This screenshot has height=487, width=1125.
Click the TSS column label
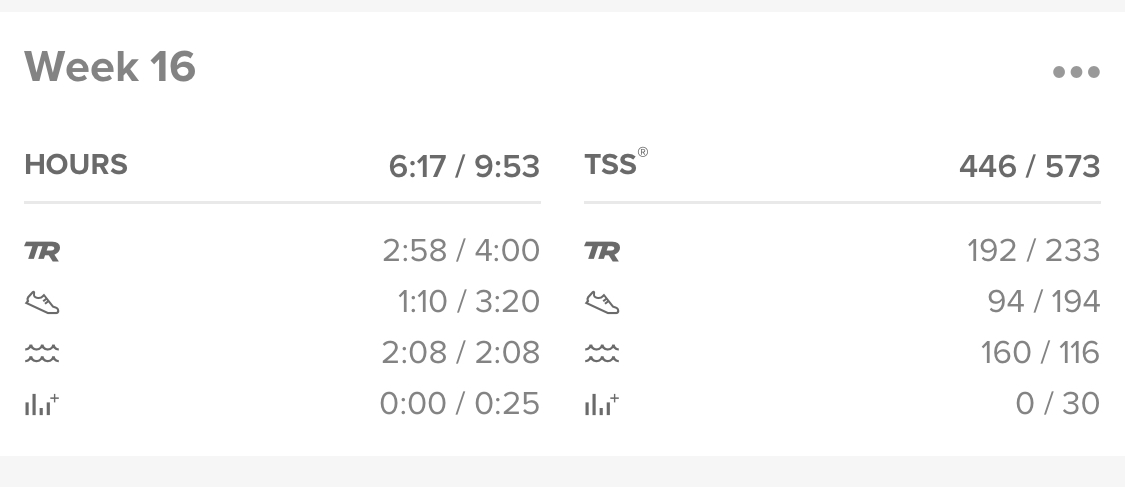pos(616,164)
